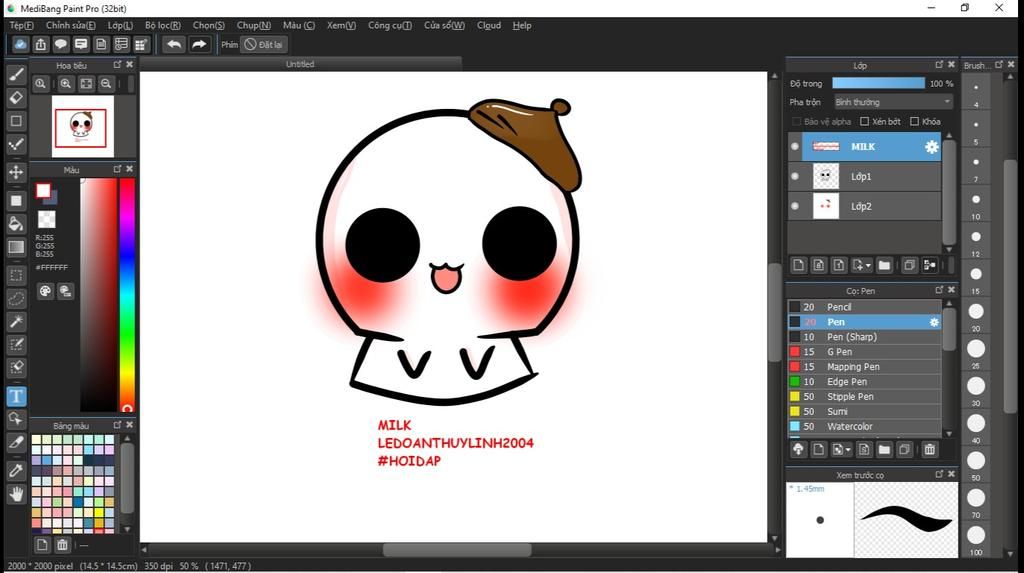This screenshot has height=573, width=1024.
Task: Create new layer in Lớp panel
Action: click(798, 265)
